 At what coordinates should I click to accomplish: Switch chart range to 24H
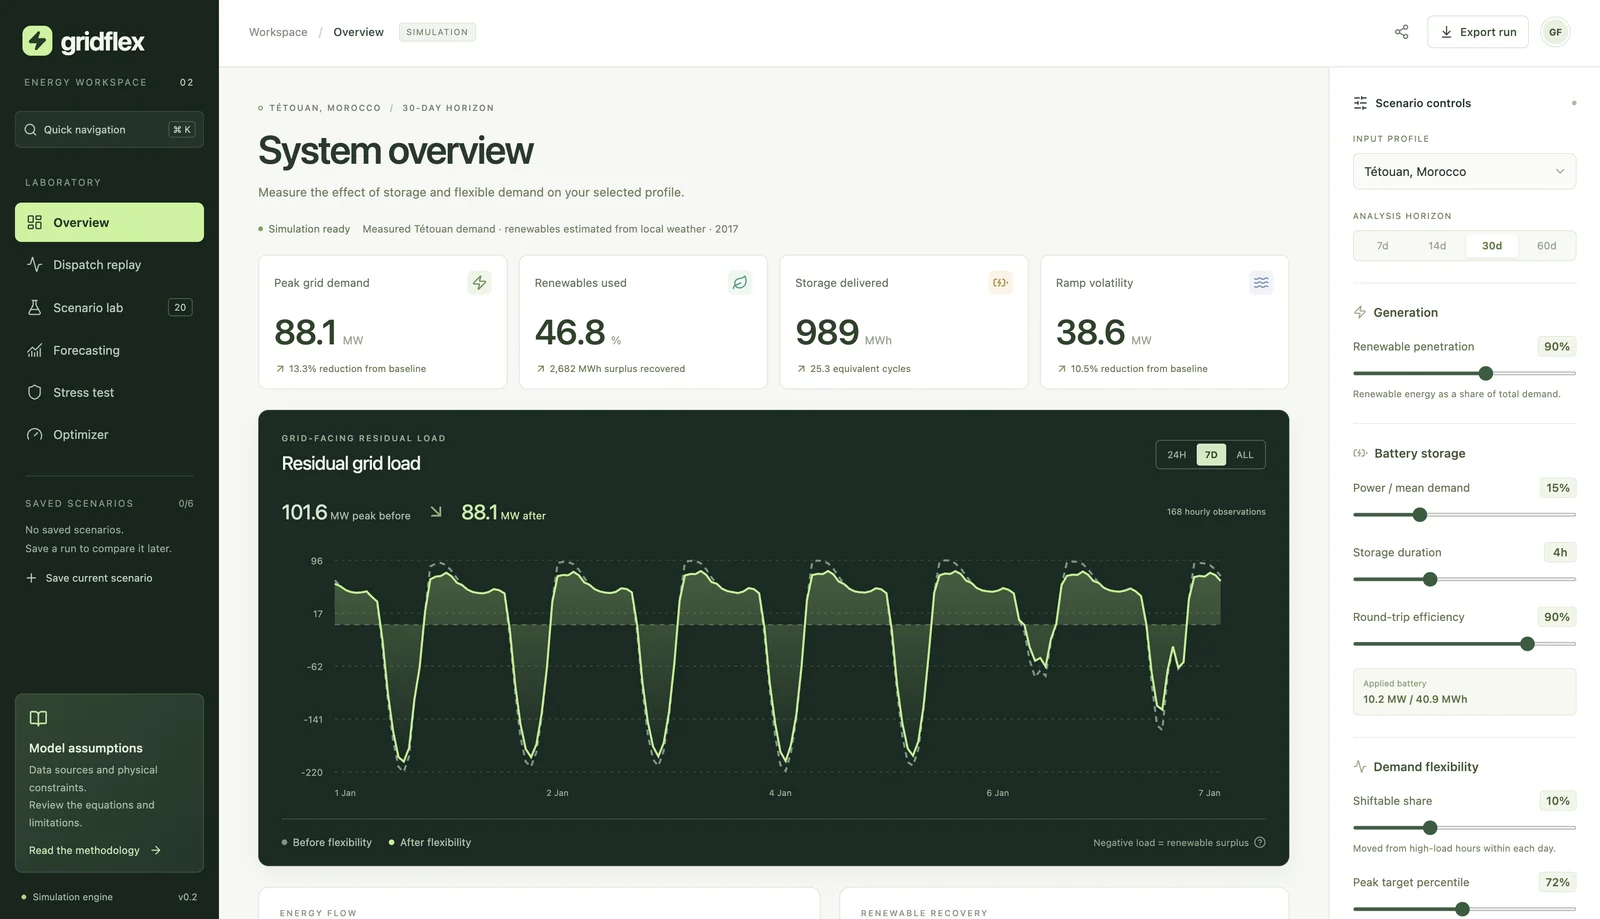pyautogui.click(x=1177, y=455)
